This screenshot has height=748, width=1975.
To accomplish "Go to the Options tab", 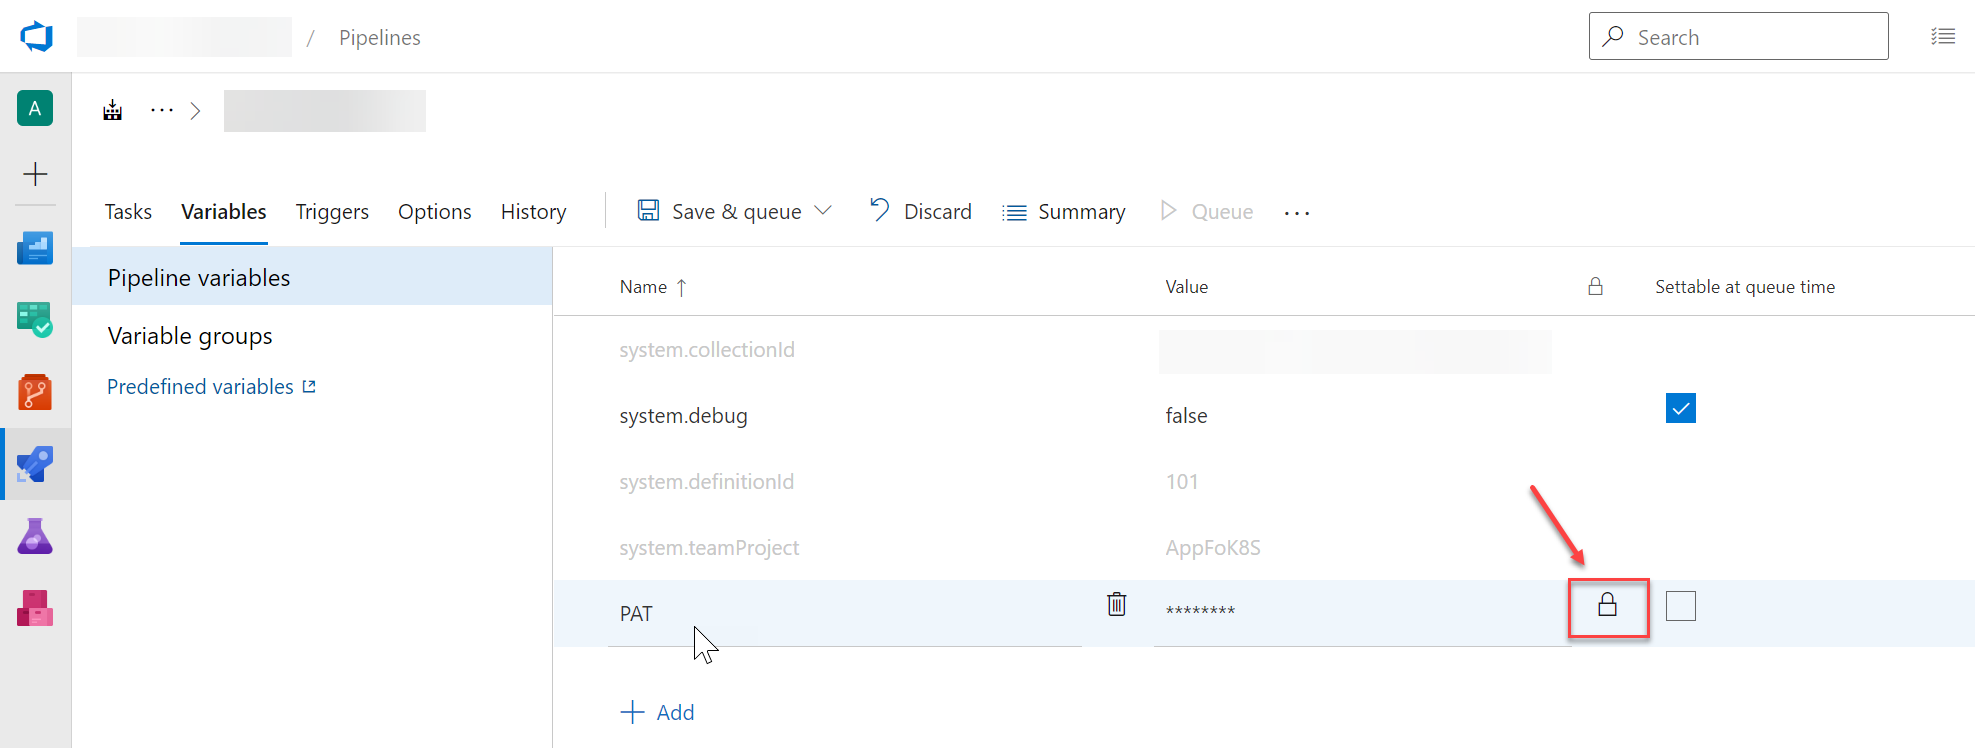I will click(435, 212).
